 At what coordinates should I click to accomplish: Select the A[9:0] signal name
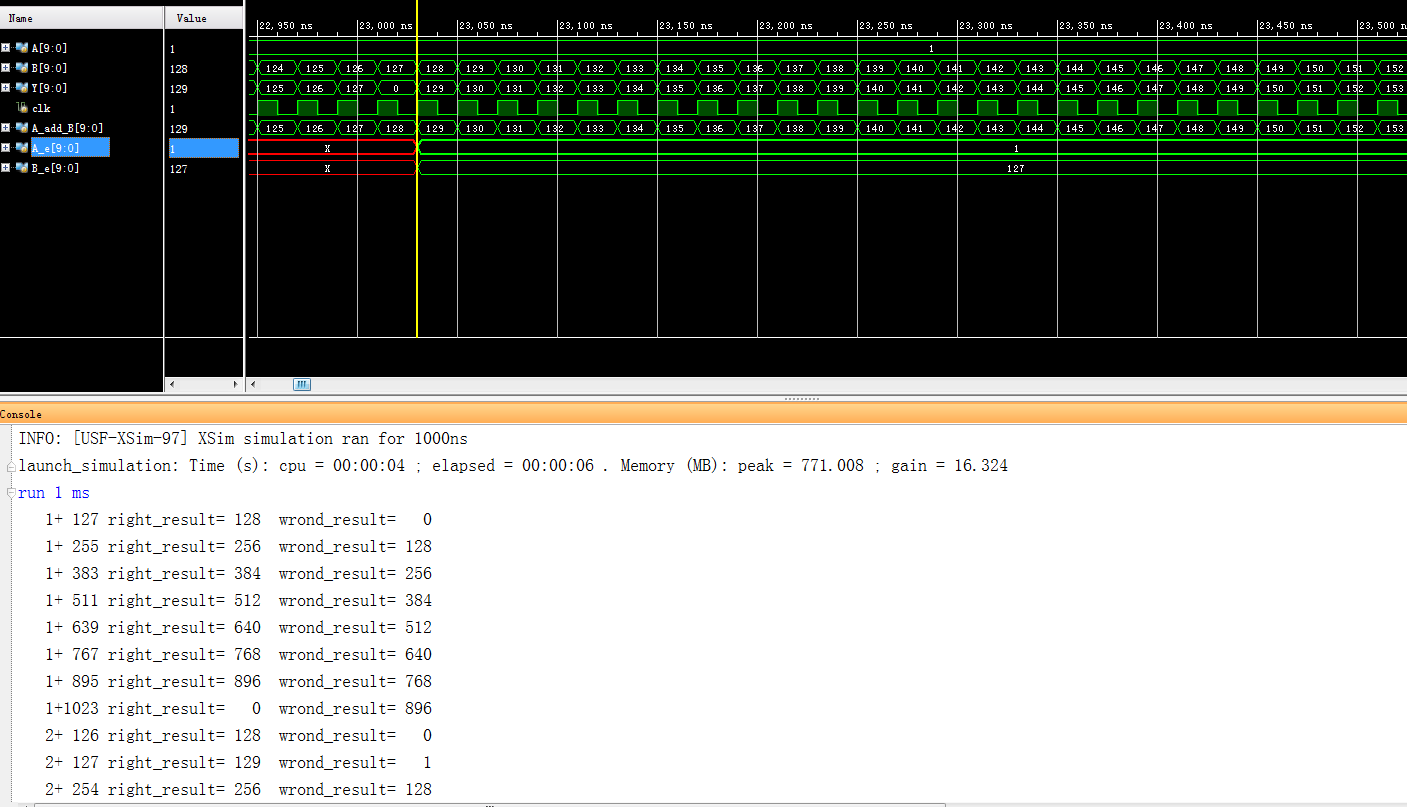click(49, 48)
